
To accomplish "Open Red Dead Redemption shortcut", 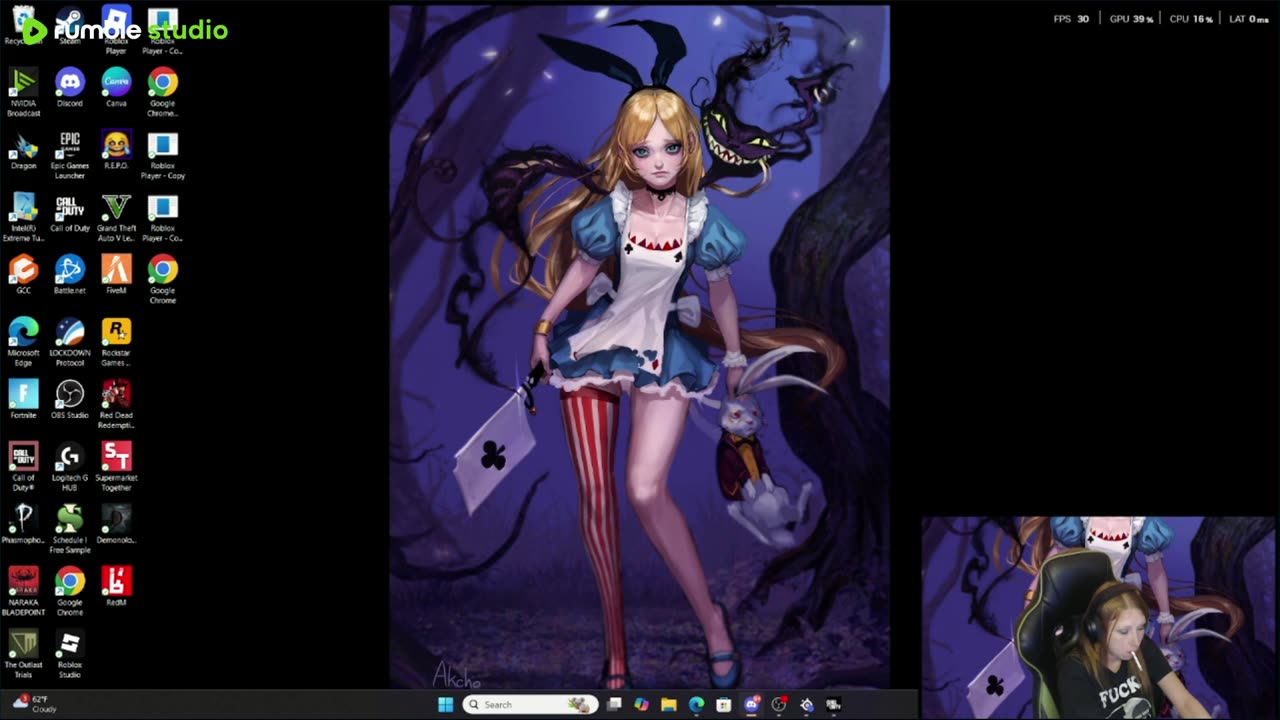I will click(116, 404).
